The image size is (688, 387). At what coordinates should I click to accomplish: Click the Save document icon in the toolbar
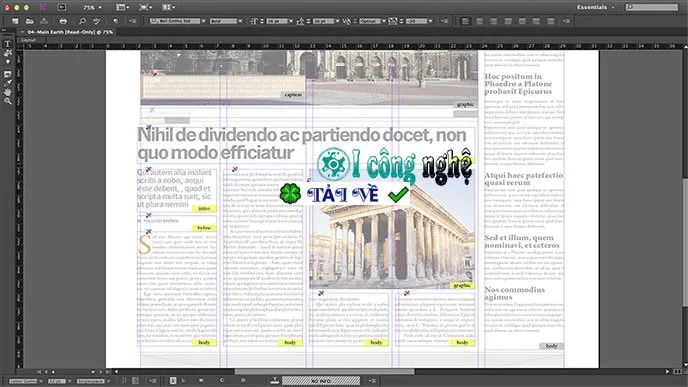[44, 21]
